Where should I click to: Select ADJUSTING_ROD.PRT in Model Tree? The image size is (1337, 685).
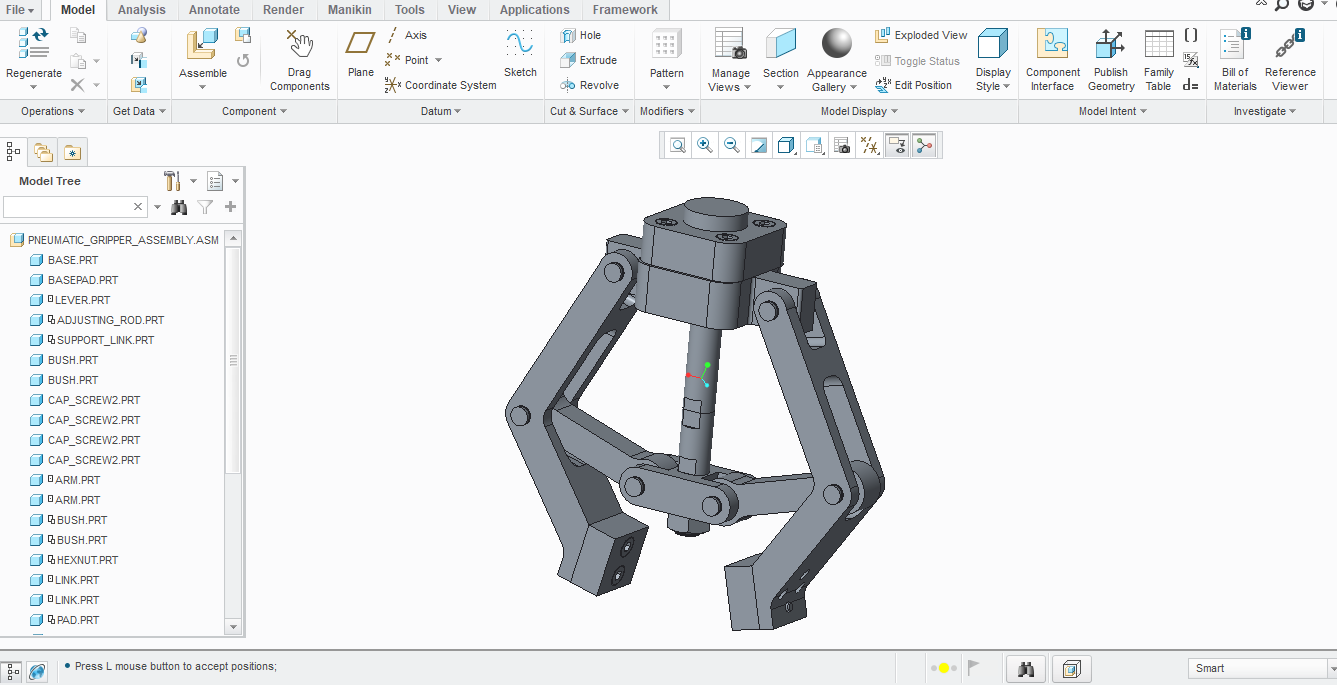[97, 320]
